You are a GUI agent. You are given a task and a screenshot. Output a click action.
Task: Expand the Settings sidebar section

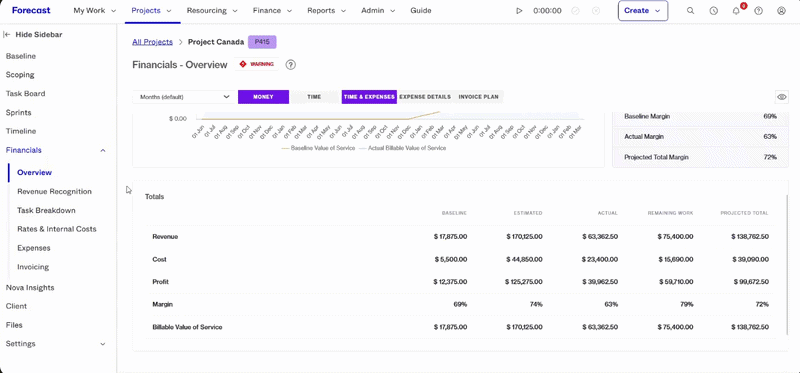click(103, 344)
